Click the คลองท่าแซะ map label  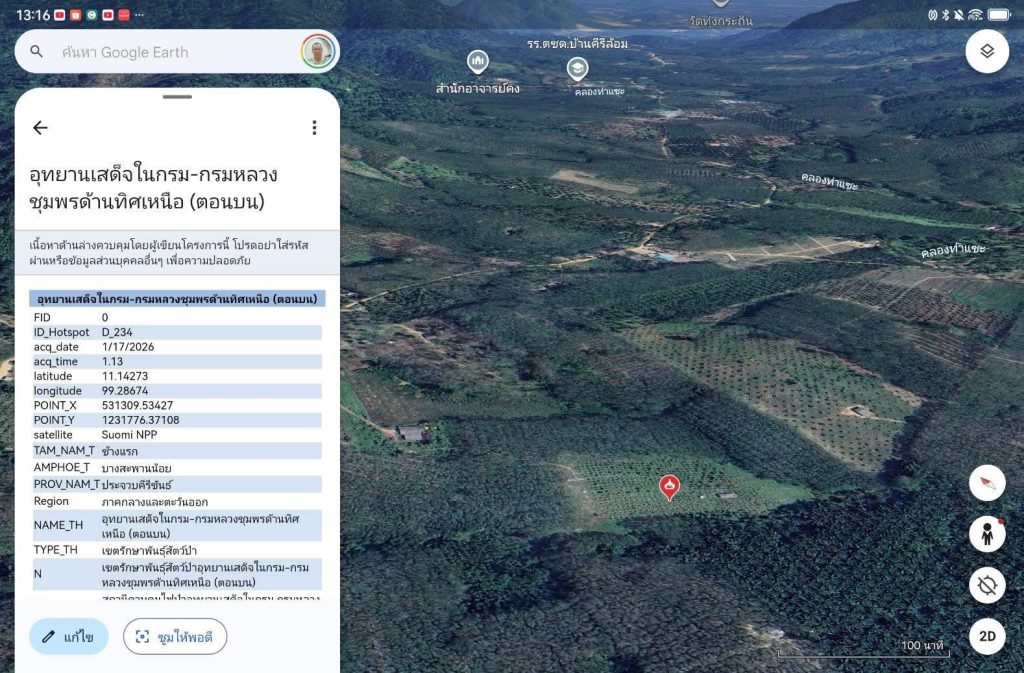(829, 181)
